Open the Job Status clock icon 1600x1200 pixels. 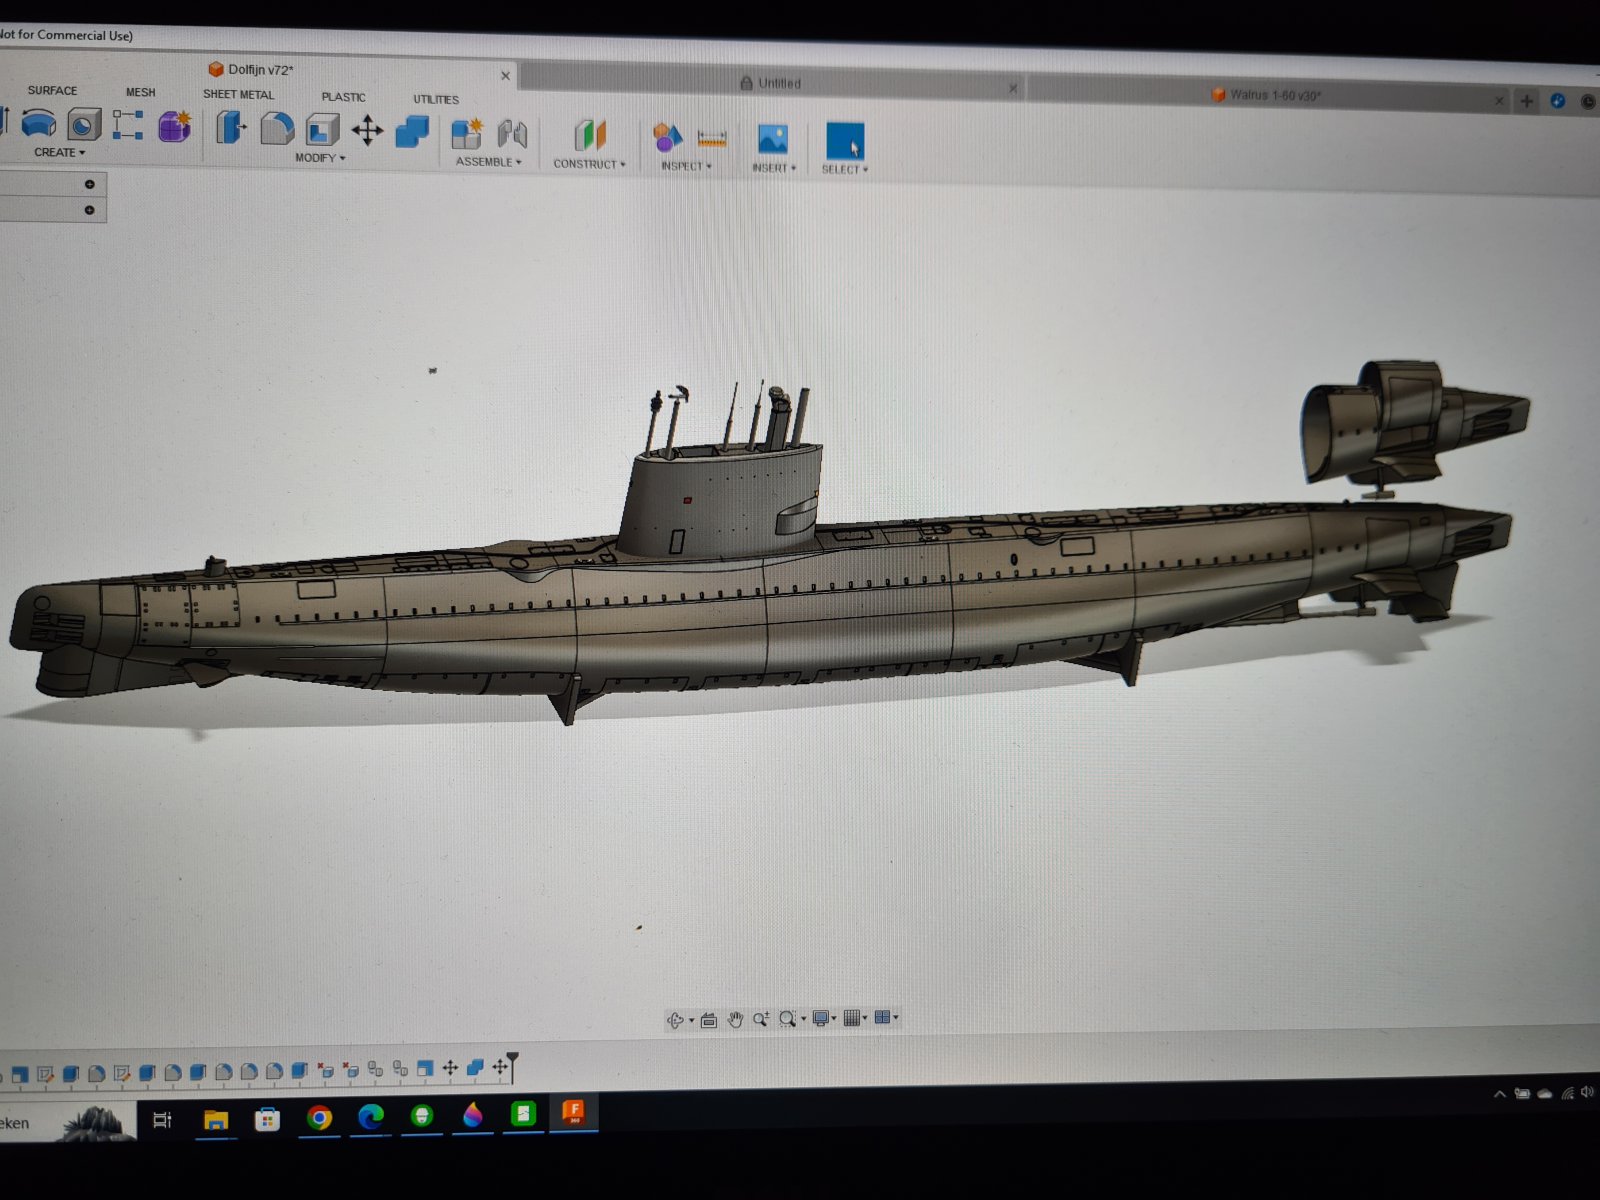(x=1588, y=102)
